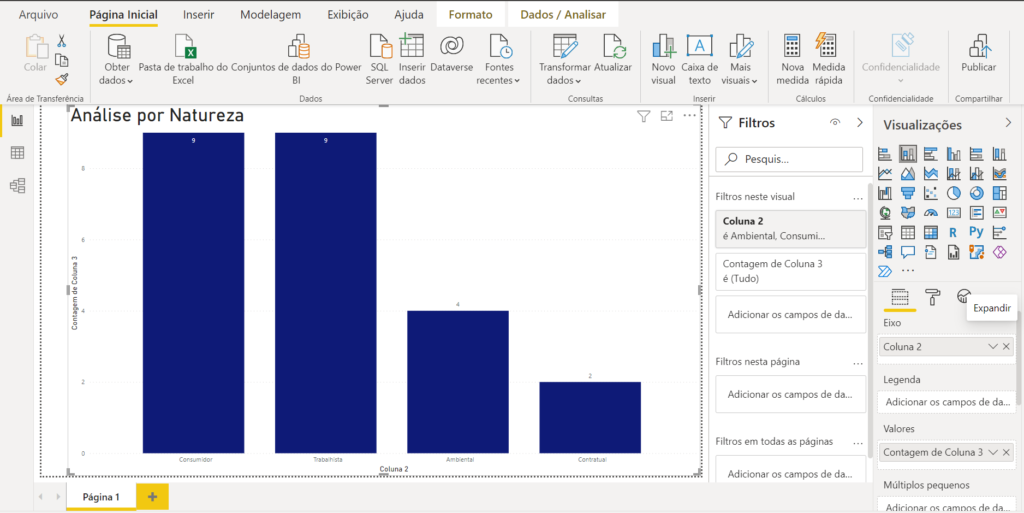The width and height of the screenshot is (1024, 513).
Task: Select the clustered column chart visual
Action: point(953,154)
